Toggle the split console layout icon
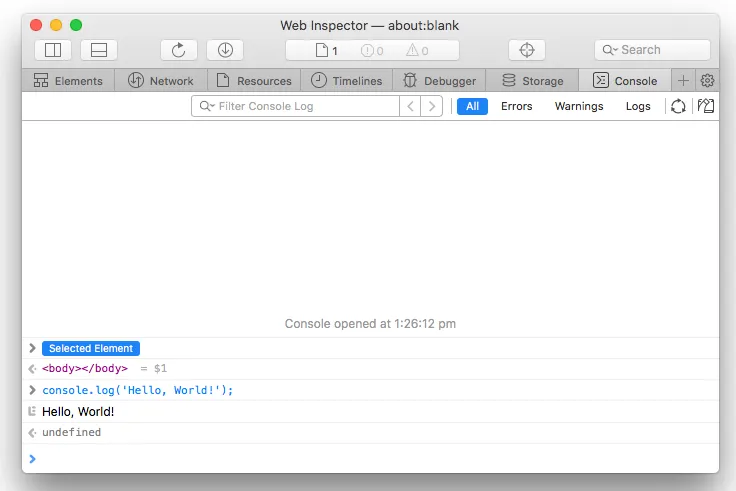The image size is (736, 491). [x=99, y=50]
